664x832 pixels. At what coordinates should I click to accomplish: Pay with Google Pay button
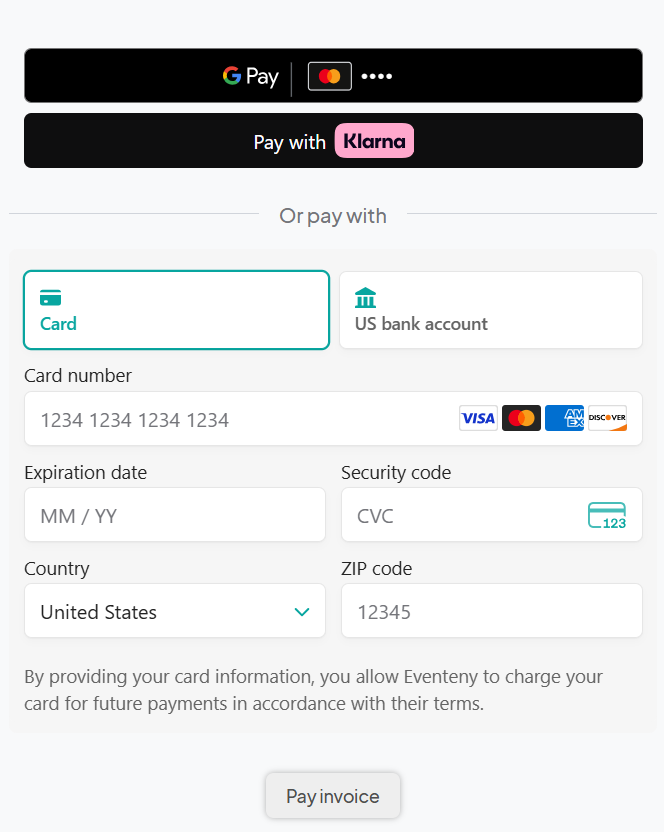point(333,76)
